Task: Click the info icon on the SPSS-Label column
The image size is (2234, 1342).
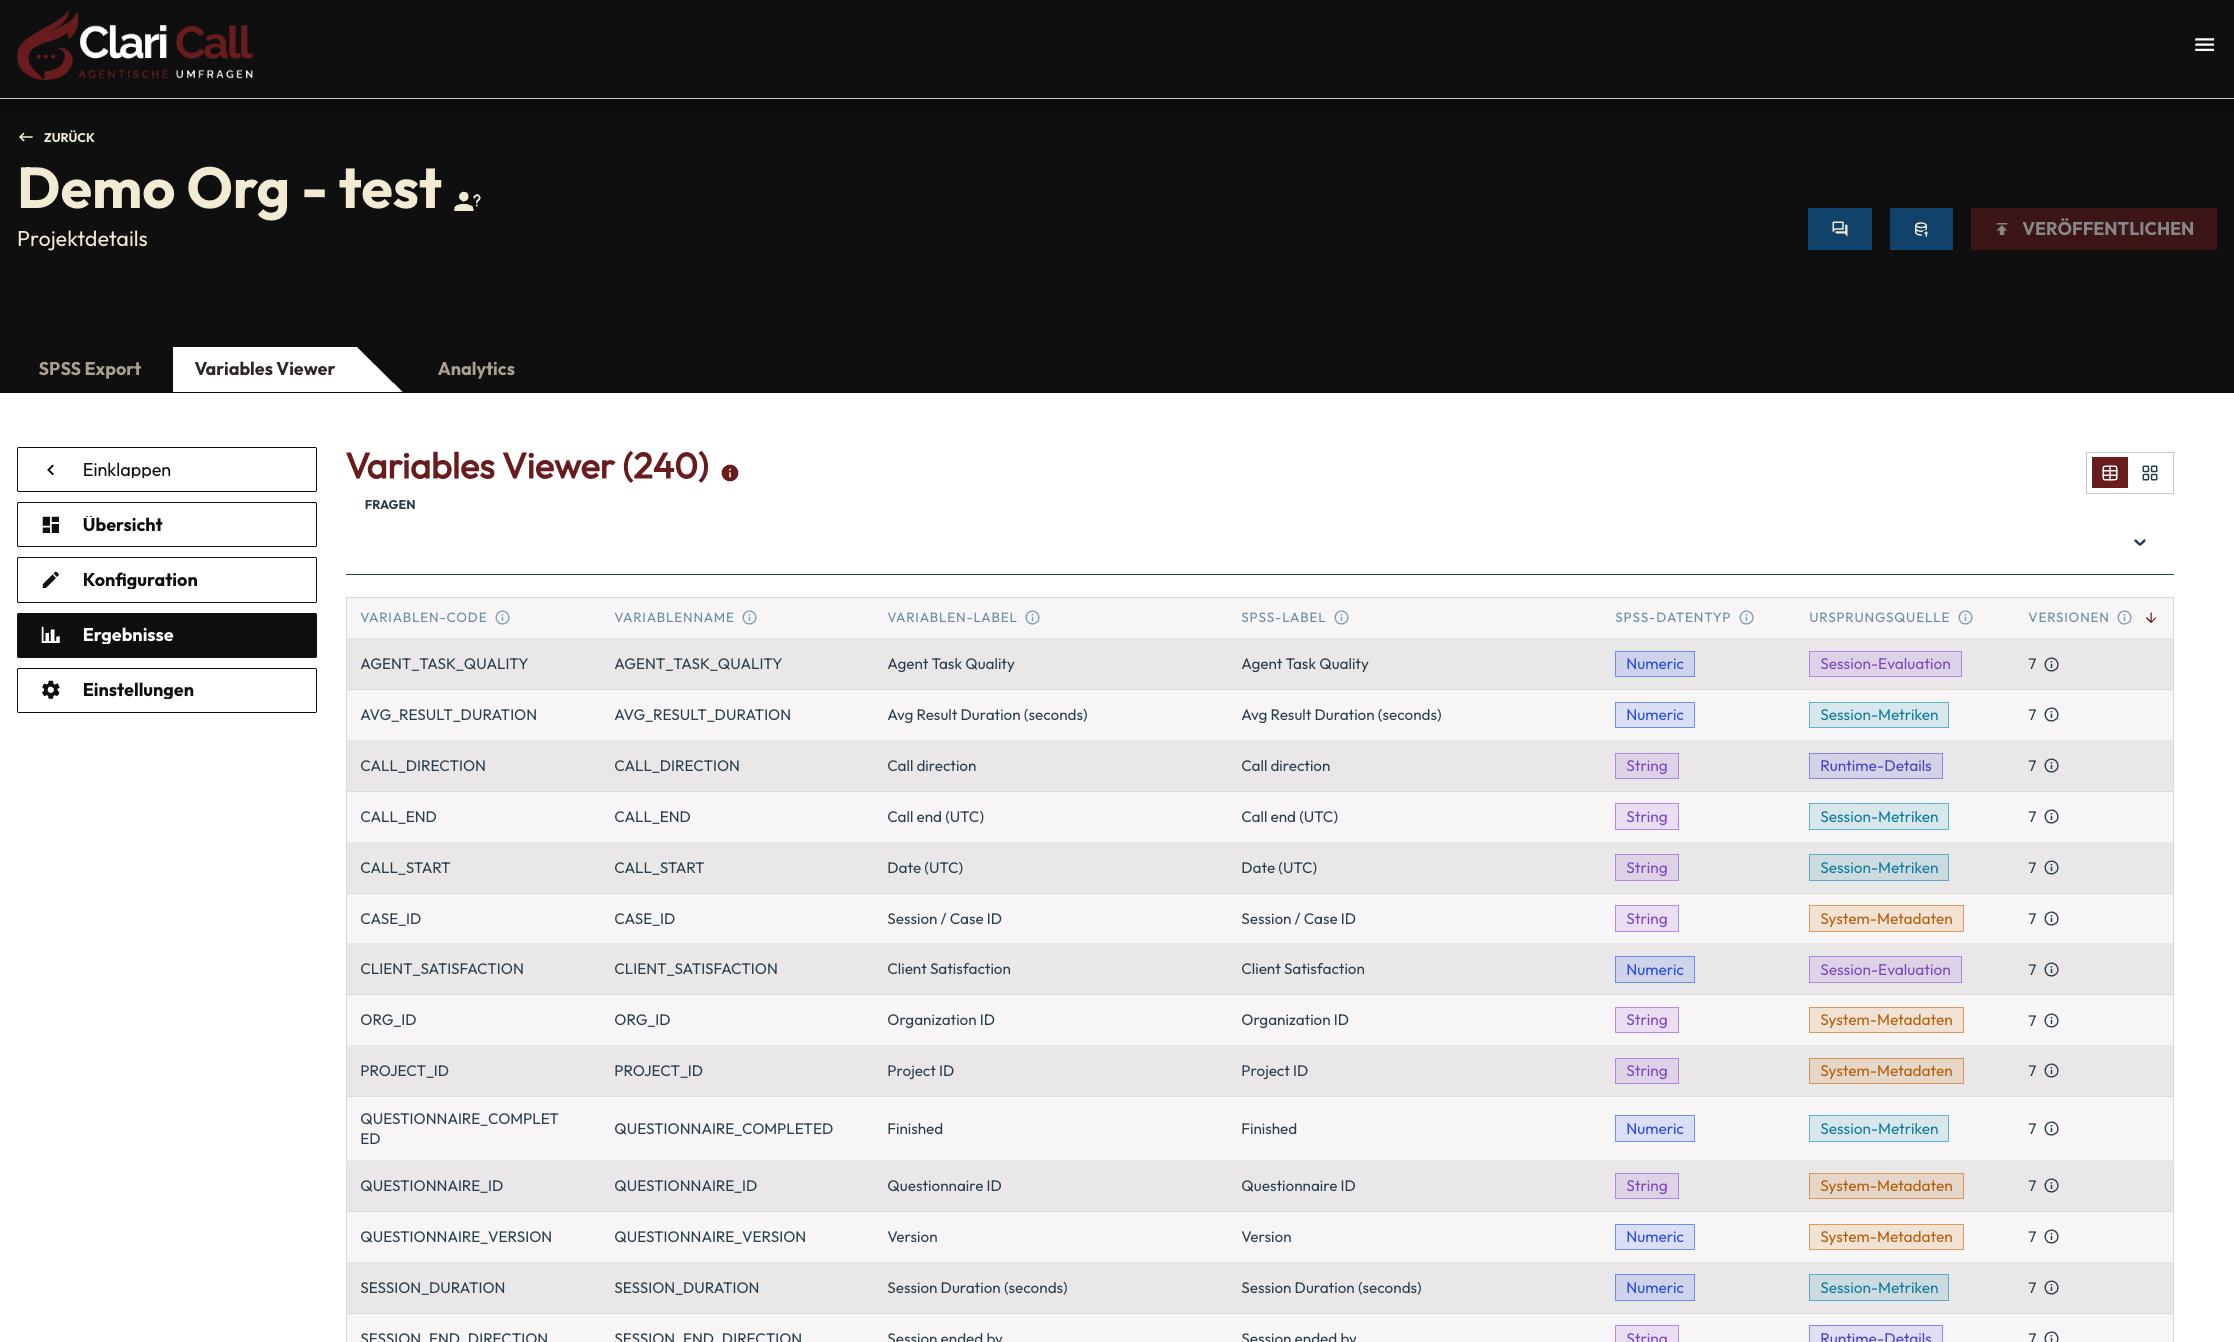Action: click(1341, 617)
